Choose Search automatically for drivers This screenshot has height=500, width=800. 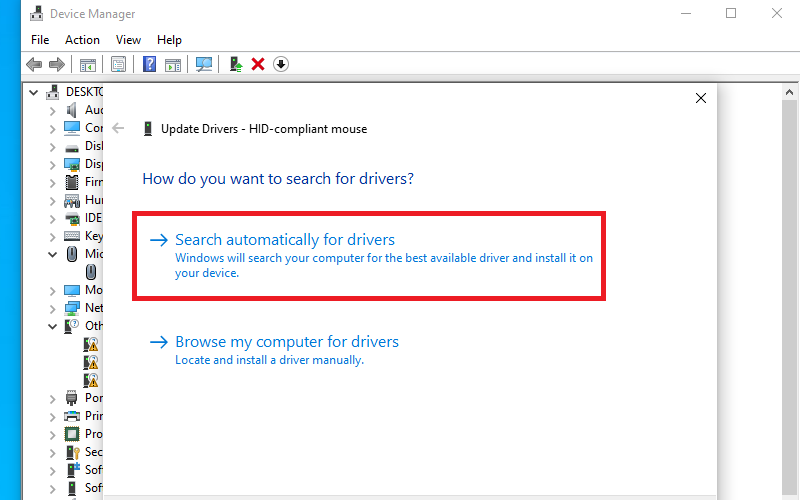(x=285, y=240)
